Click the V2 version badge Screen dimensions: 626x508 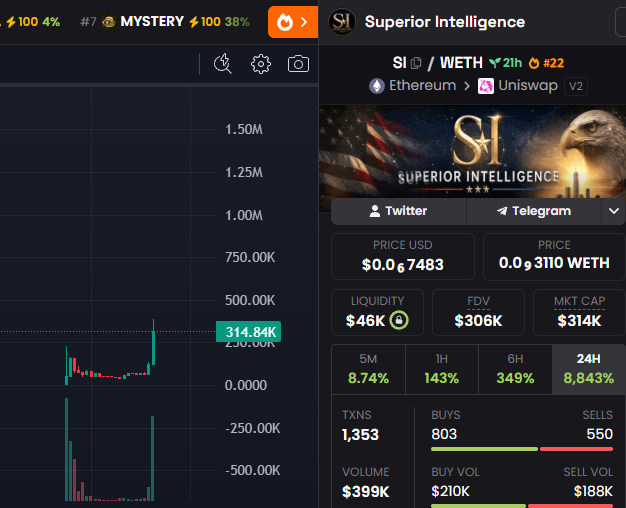[x=576, y=86]
